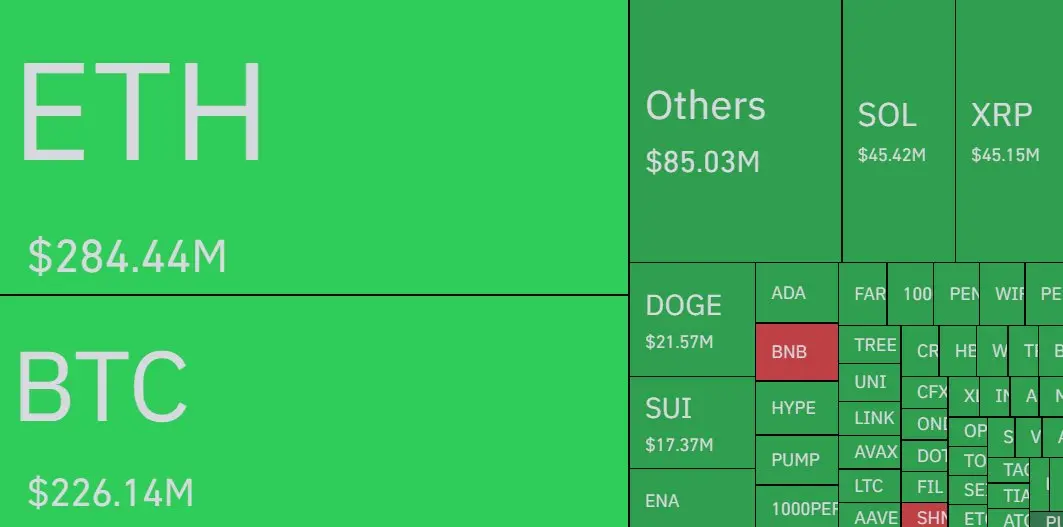Click the UNI tile
Image resolution: width=1063 pixels, height=527 pixels.
[x=870, y=383]
